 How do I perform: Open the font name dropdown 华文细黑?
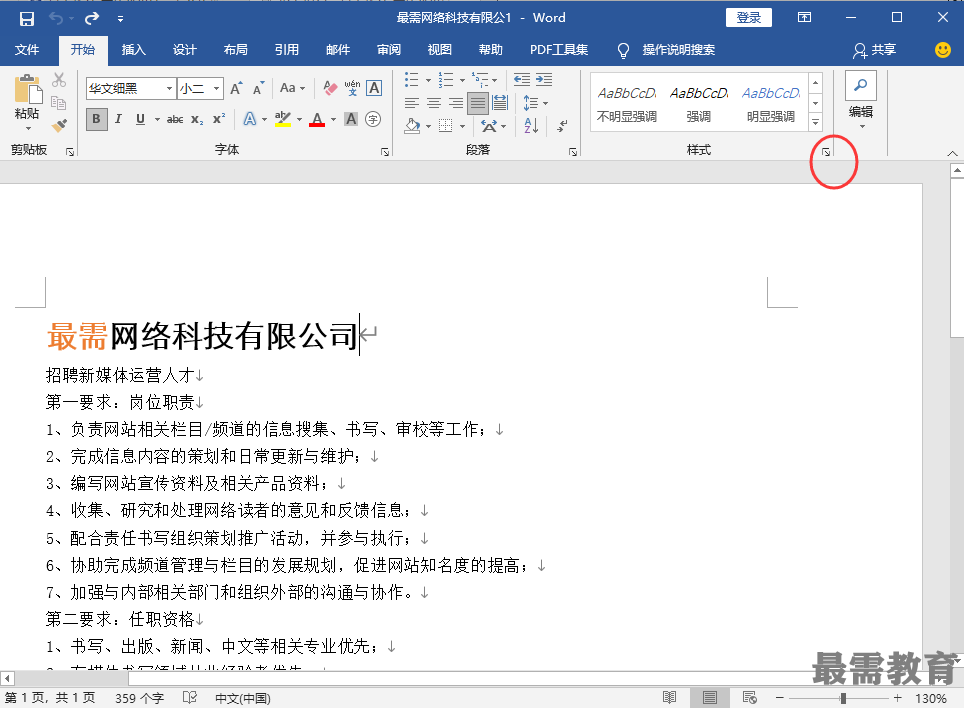coord(169,88)
